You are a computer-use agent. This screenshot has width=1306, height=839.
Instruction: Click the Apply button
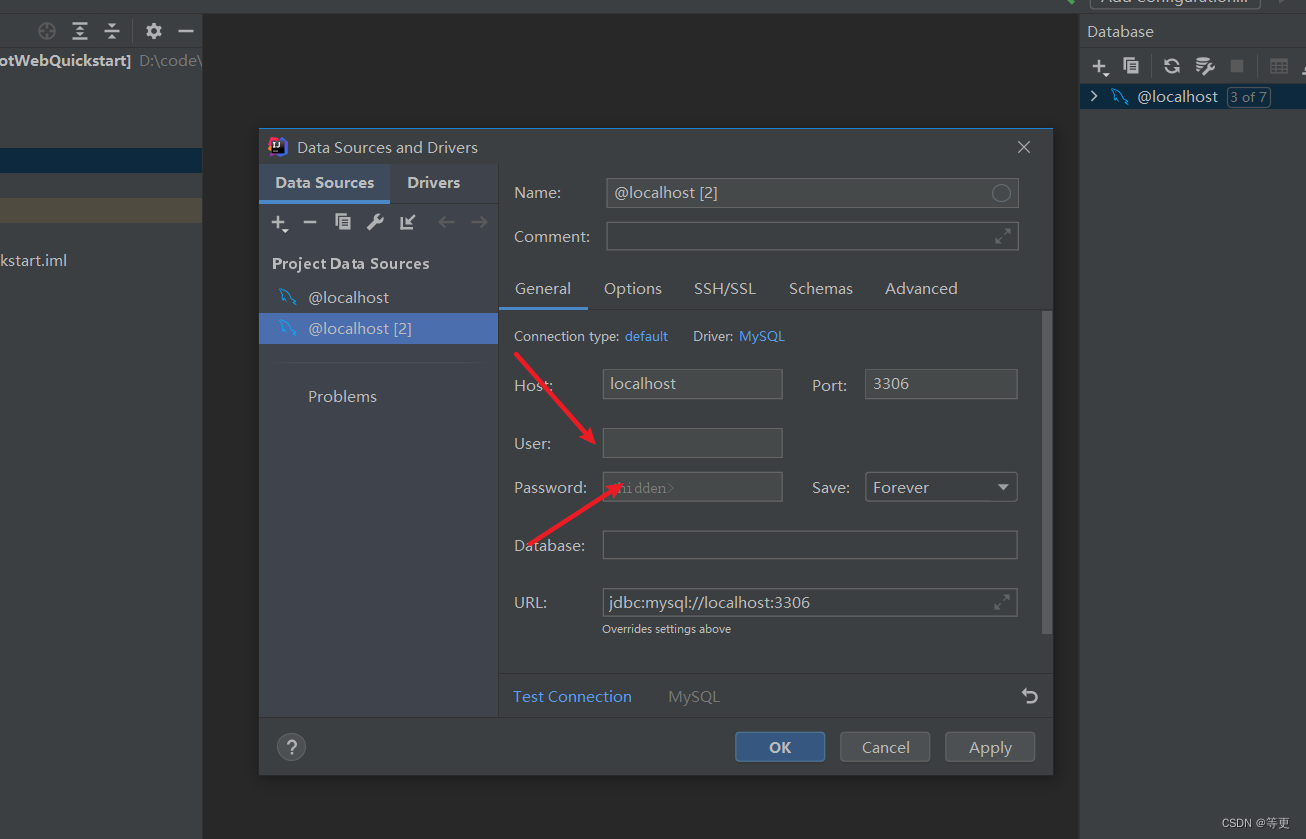(x=990, y=747)
